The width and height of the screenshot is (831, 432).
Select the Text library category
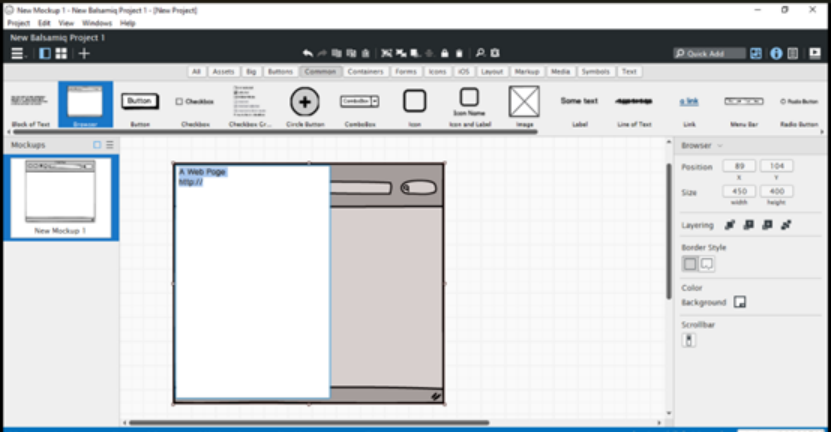point(629,72)
